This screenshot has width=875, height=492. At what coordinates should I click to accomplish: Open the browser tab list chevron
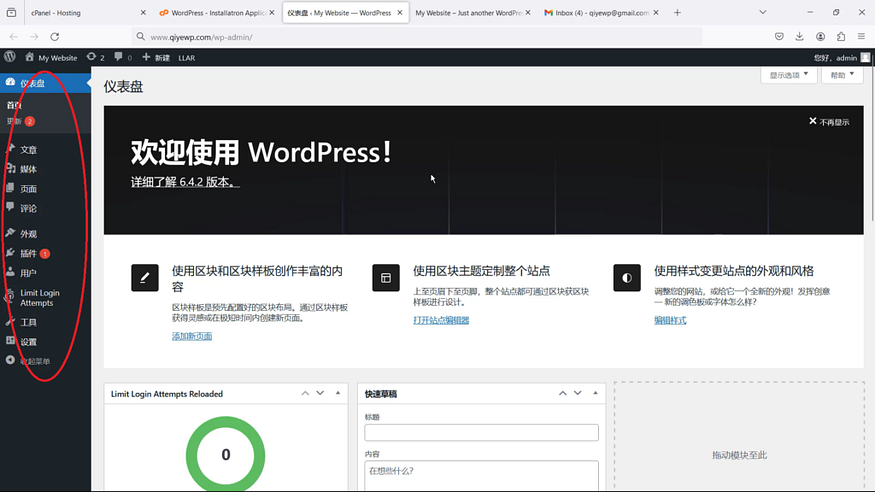(x=762, y=12)
